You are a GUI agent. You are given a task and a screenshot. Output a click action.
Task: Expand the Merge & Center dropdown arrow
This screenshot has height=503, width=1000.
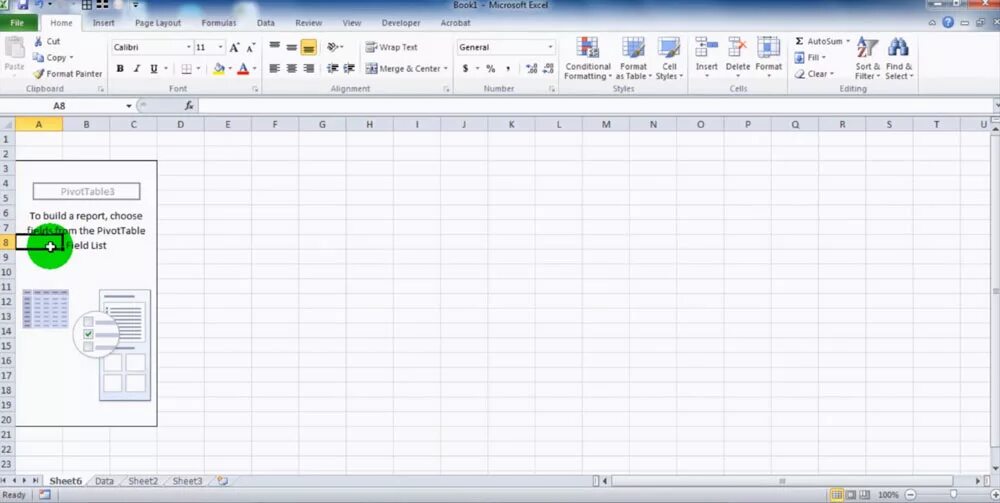[445, 68]
